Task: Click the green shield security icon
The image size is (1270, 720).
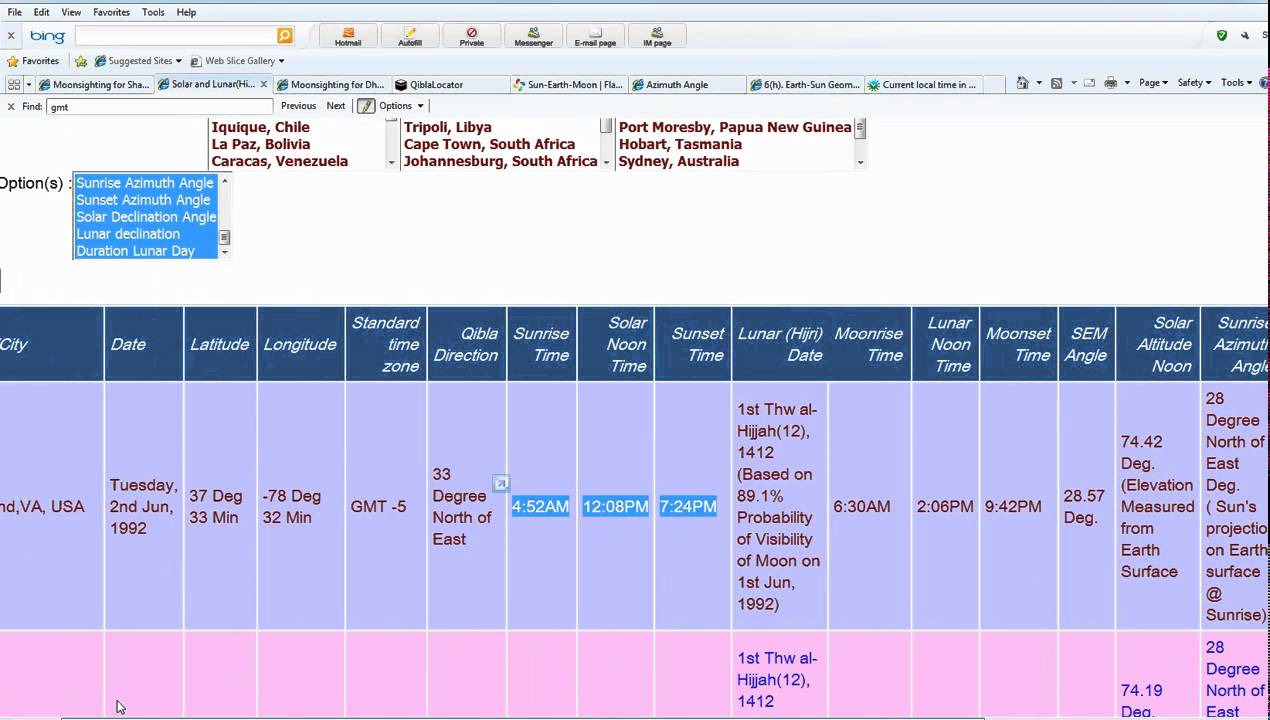Action: pyautogui.click(x=1221, y=35)
